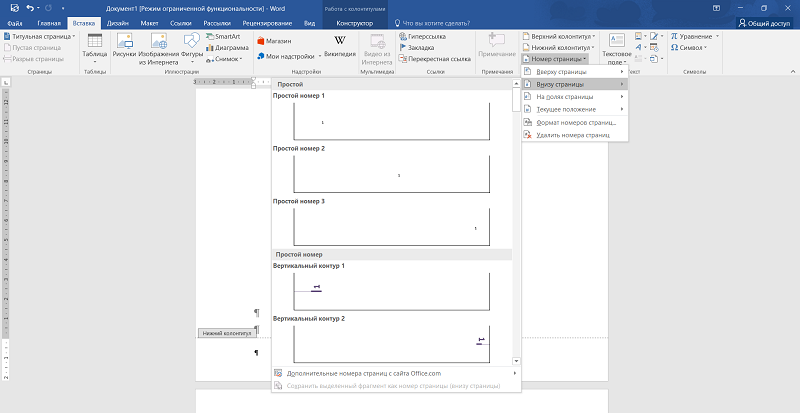Select the Простой номер 2 thumbnail
Screen dimensions: 800x413
[391, 174]
